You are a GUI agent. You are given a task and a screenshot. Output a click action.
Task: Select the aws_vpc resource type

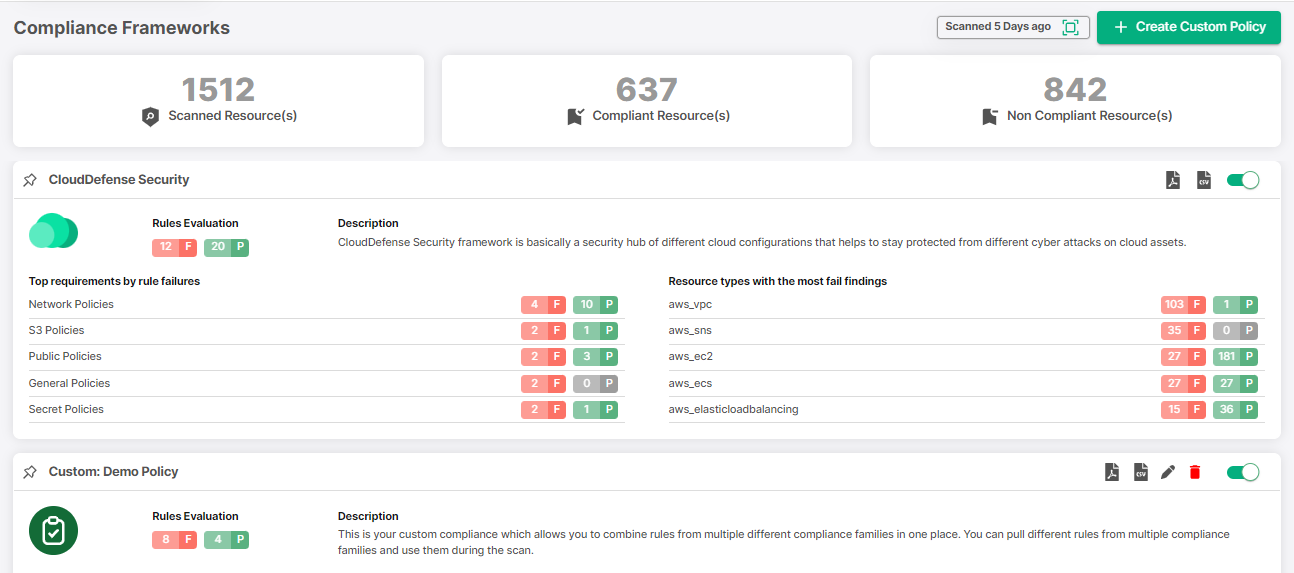point(965,305)
